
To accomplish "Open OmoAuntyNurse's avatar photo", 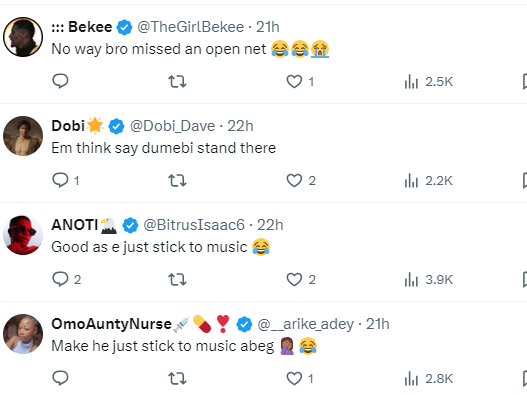I will click(23, 334).
